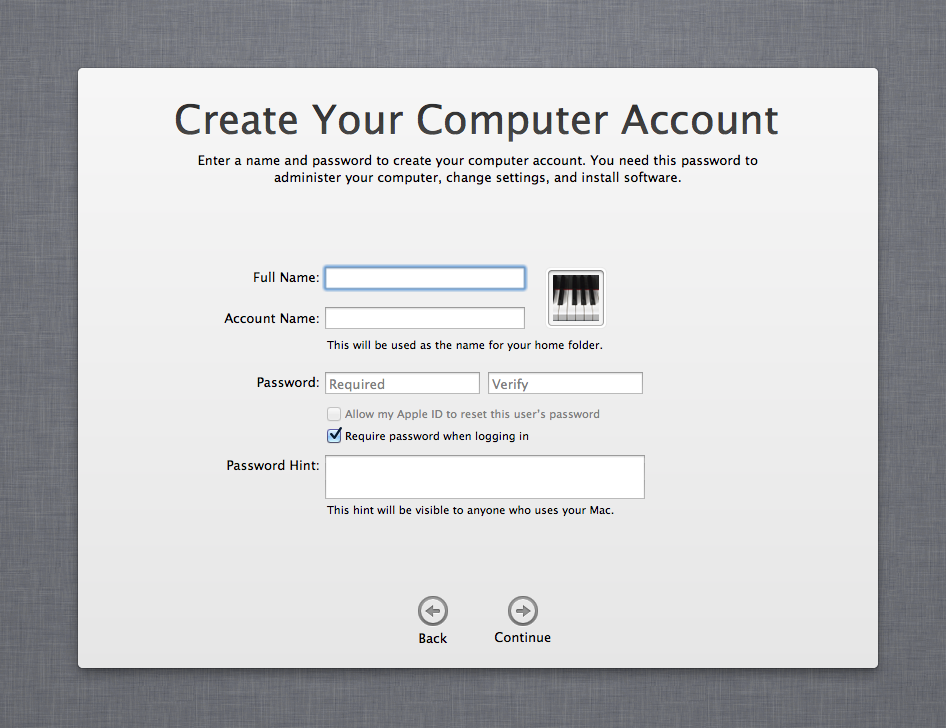Click the Continue arrow icon
This screenshot has height=728, width=946.
(522, 611)
